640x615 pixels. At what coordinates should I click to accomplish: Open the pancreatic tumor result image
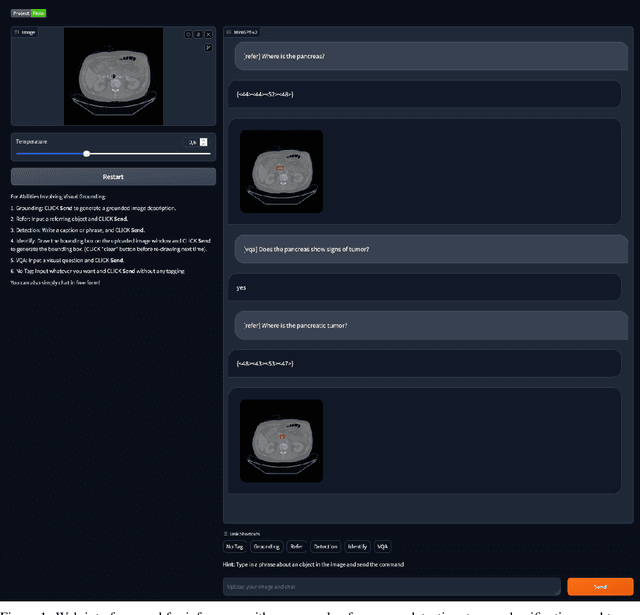click(x=281, y=441)
